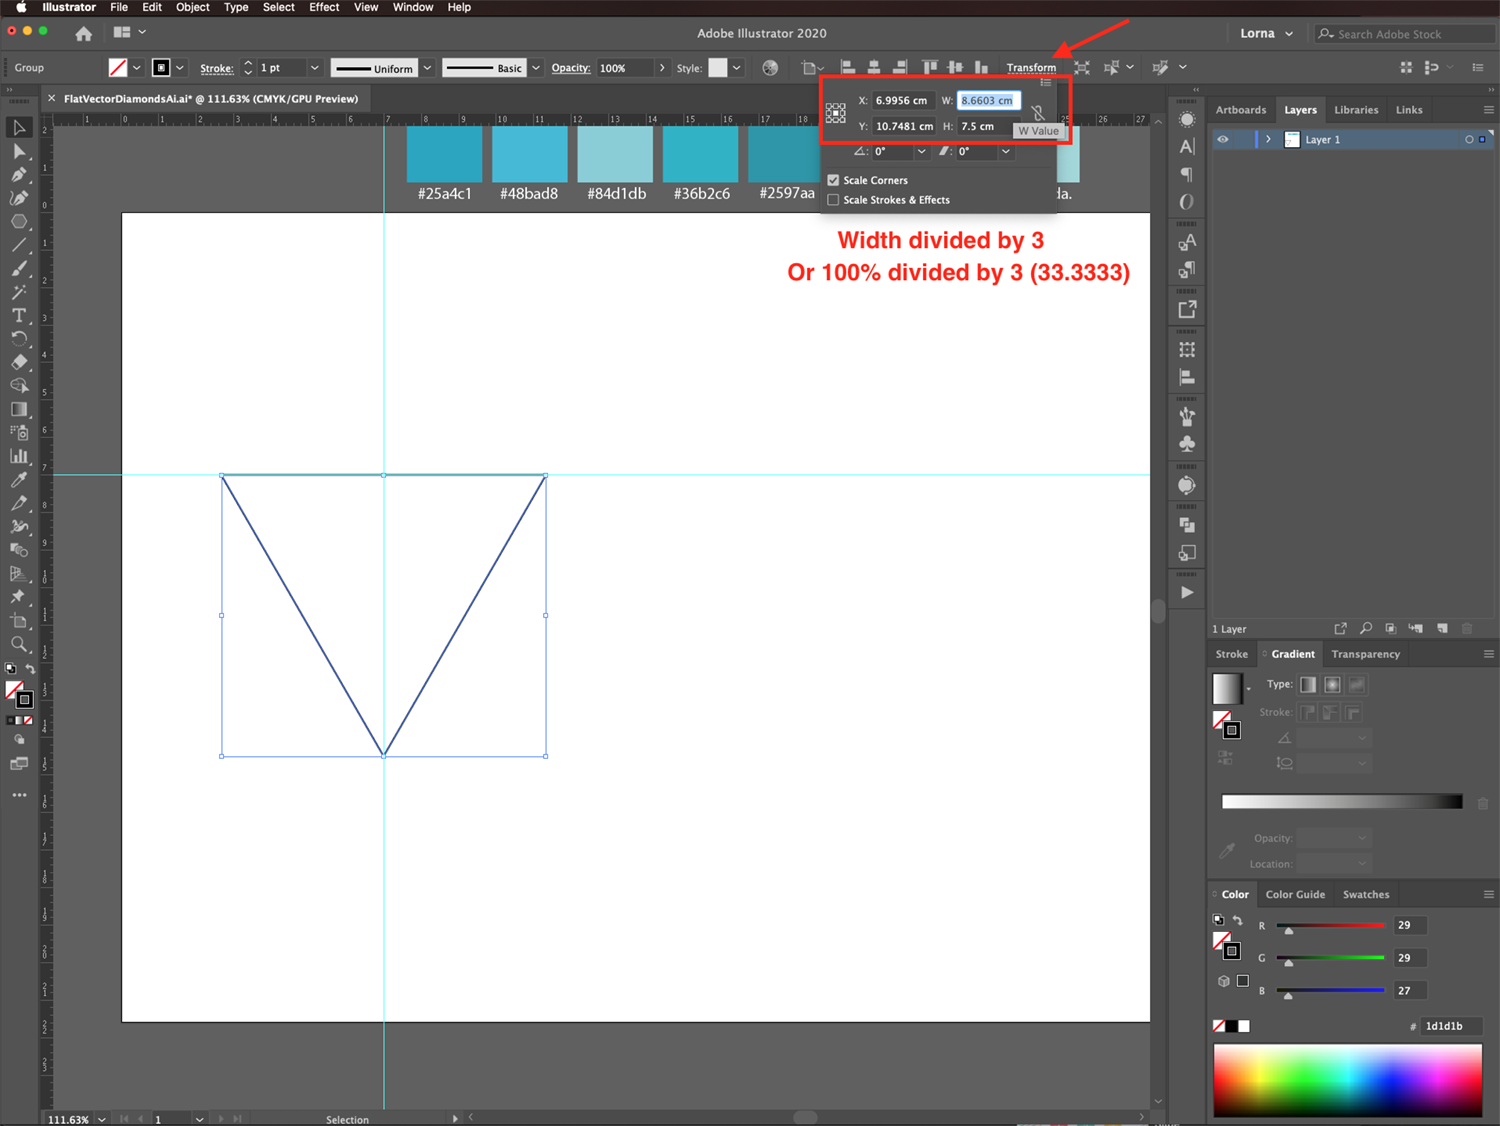Open the fill color dropdown

[x=137, y=68]
